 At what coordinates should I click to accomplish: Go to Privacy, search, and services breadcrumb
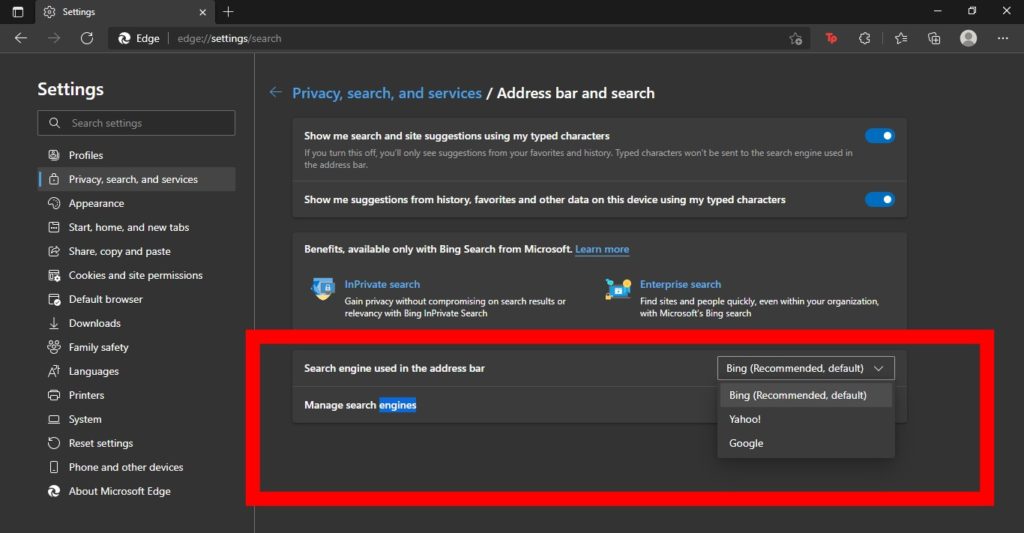point(387,93)
